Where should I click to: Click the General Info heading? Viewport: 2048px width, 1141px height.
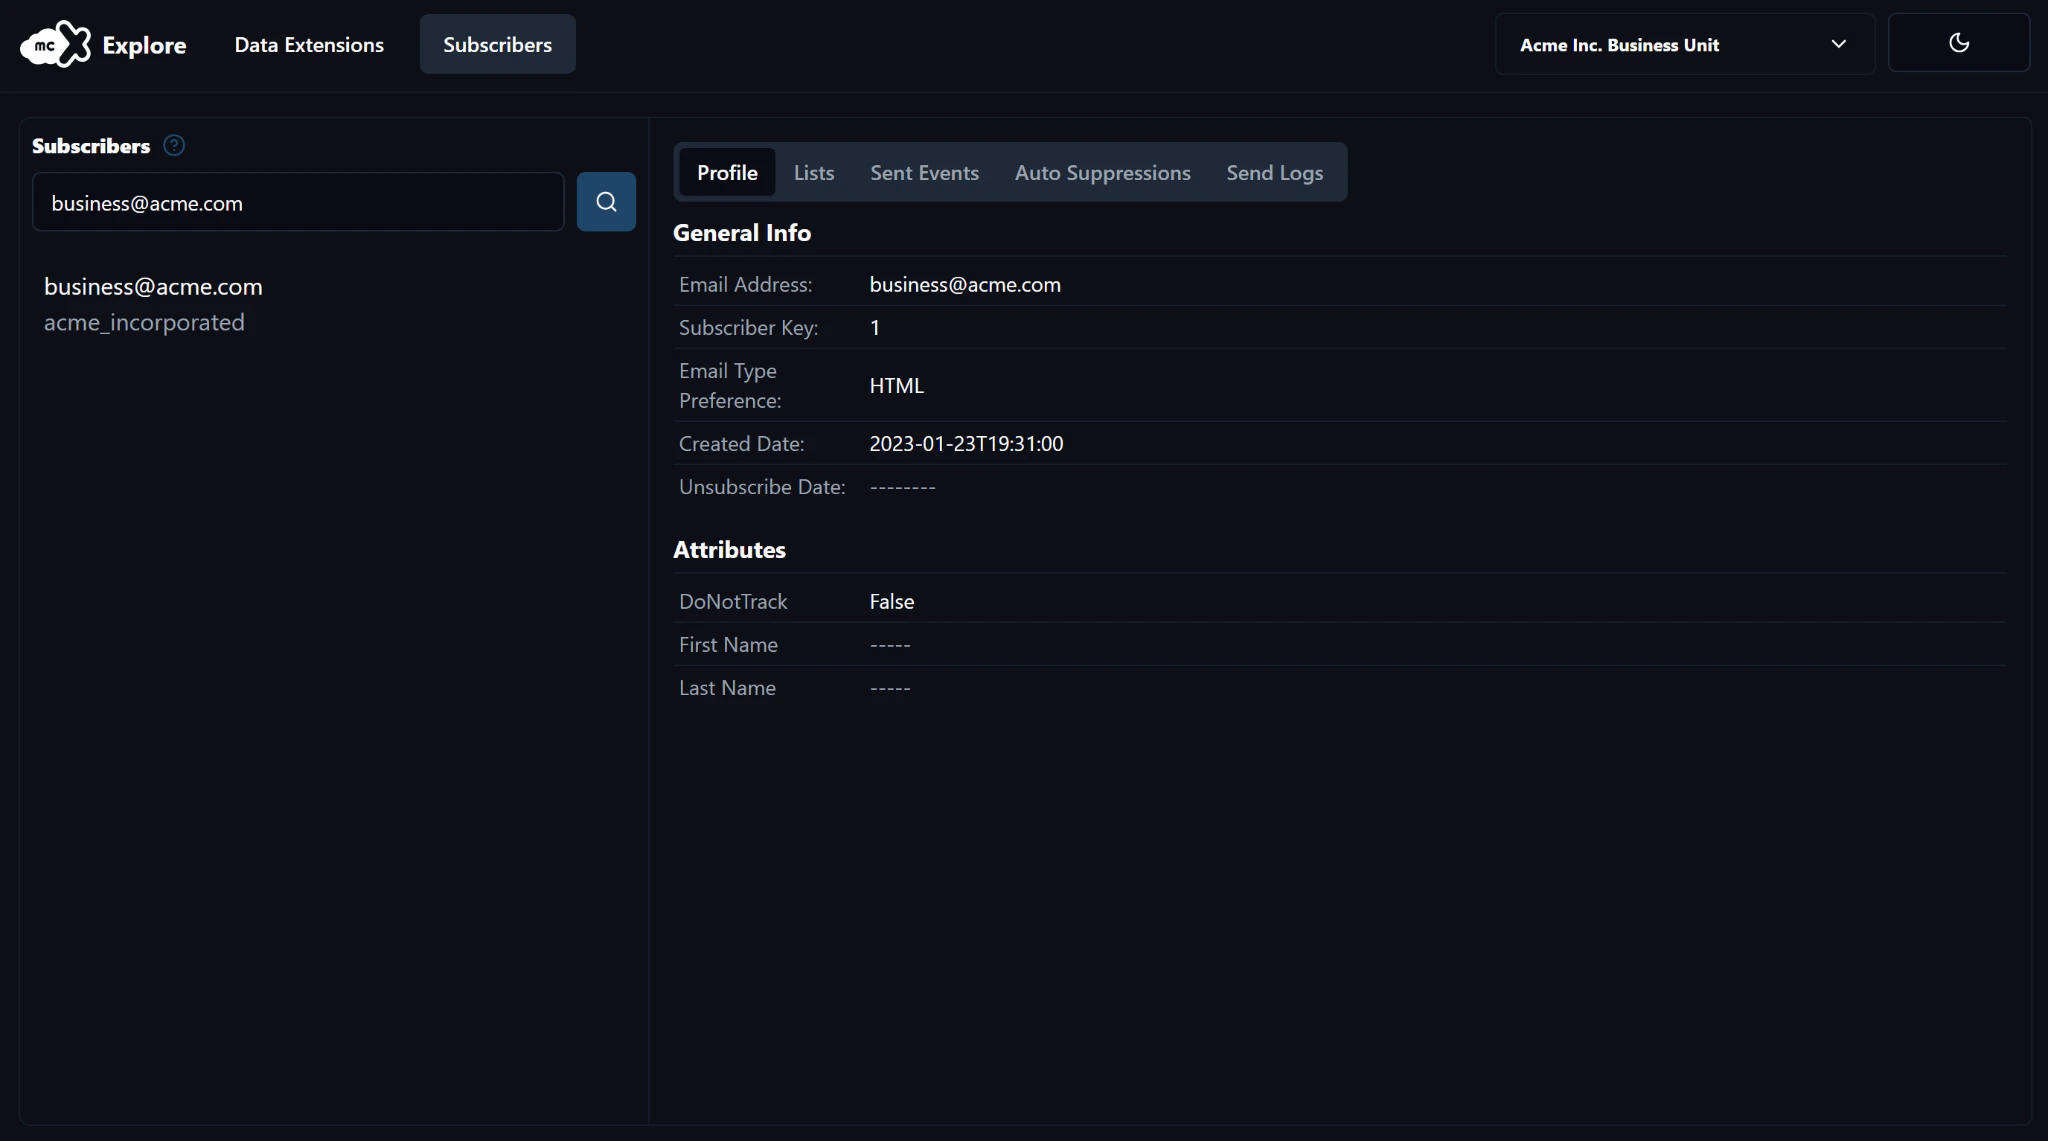[x=742, y=233]
